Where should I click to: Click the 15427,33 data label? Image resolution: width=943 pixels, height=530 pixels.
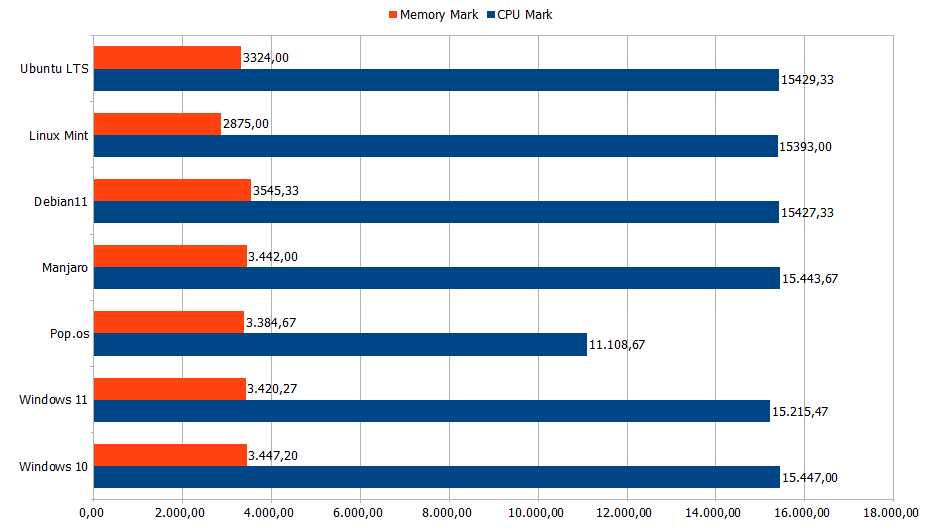807,213
